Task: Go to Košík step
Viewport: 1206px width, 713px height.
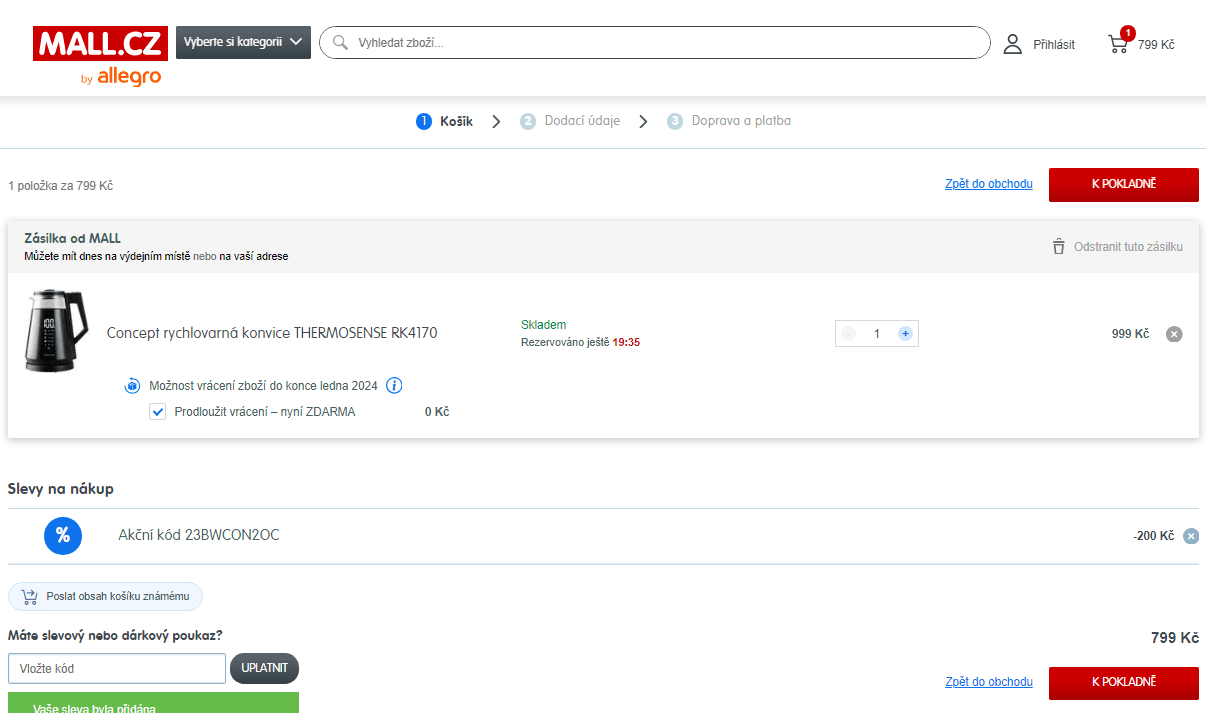Action: 445,121
